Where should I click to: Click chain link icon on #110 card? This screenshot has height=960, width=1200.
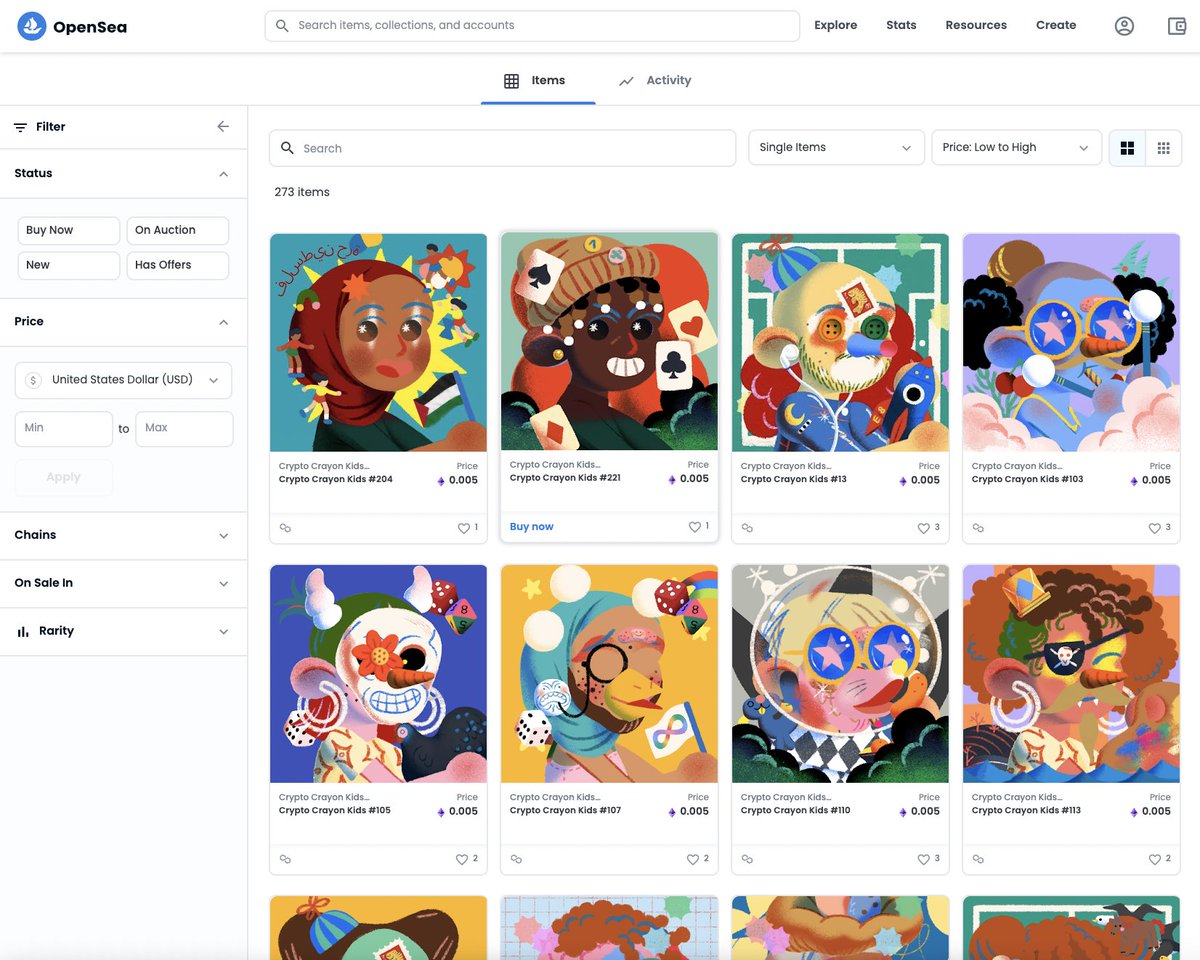(747, 859)
